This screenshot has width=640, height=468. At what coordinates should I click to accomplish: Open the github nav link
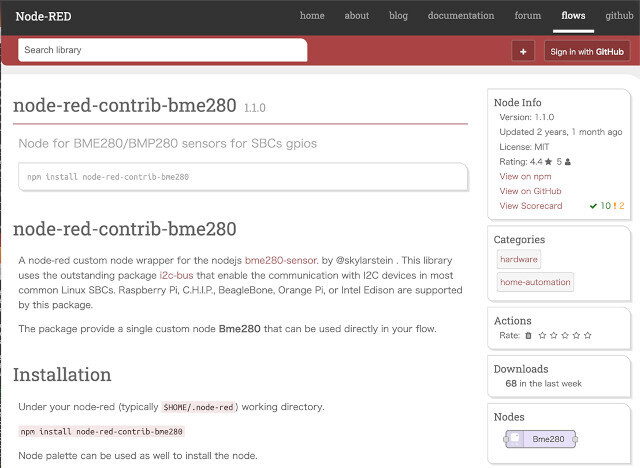(x=619, y=16)
